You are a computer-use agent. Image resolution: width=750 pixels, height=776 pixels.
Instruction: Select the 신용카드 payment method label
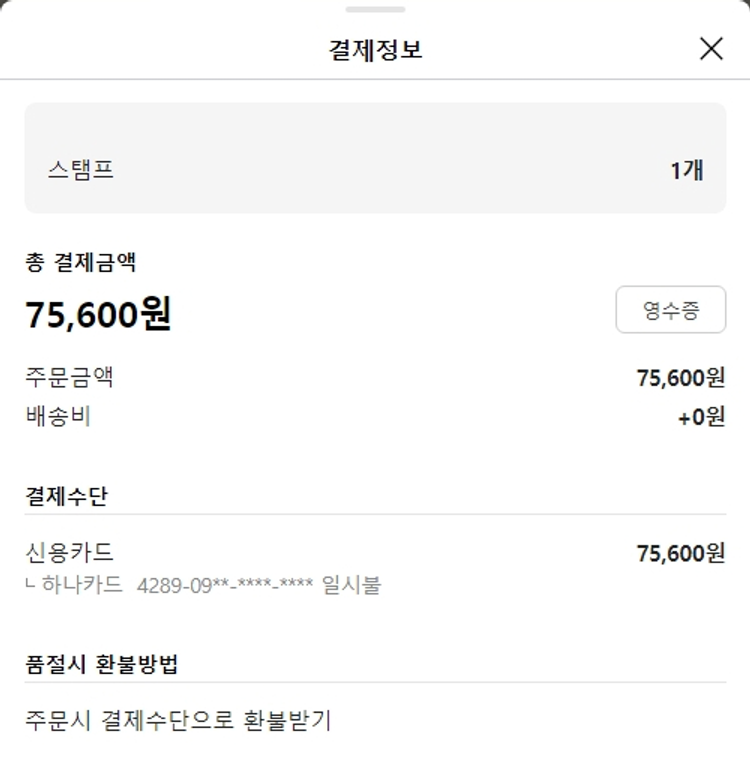[69, 552]
